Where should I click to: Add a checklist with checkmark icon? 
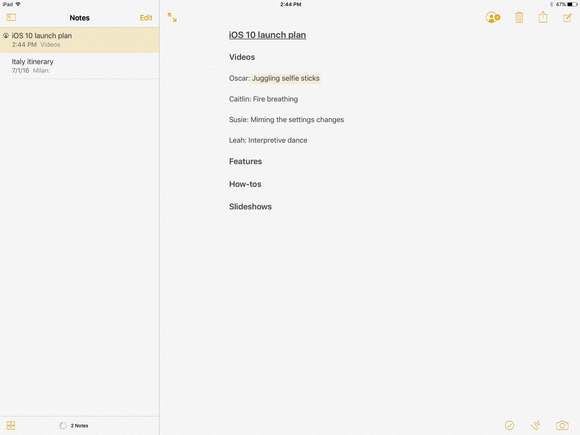pyautogui.click(x=509, y=425)
